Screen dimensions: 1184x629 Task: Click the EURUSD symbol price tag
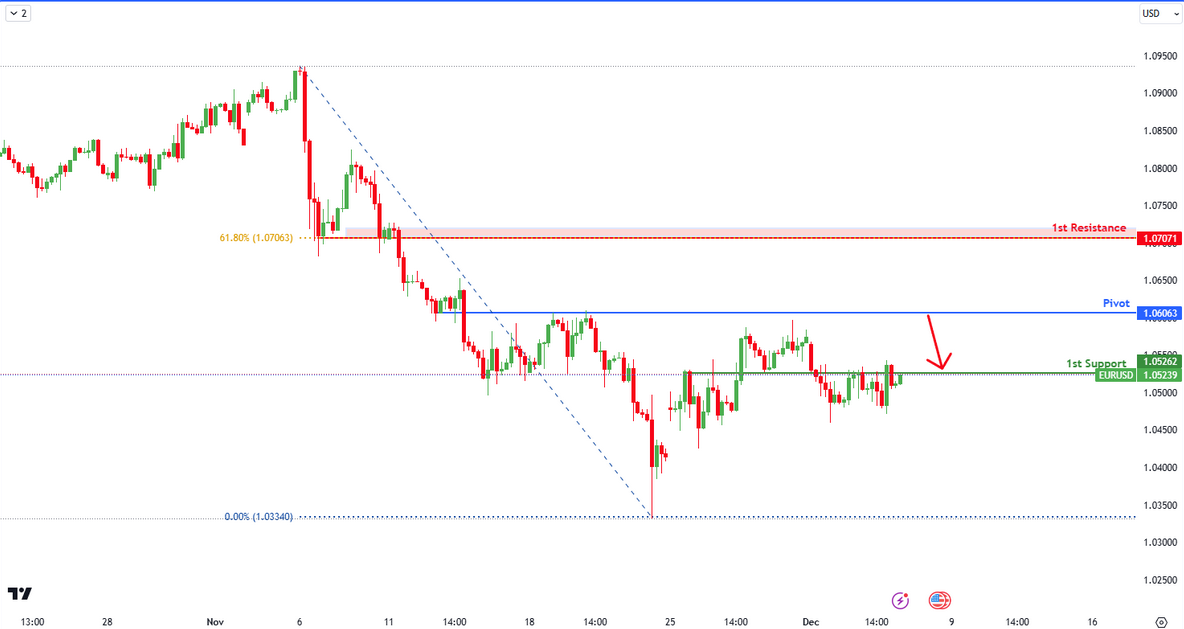point(1115,375)
